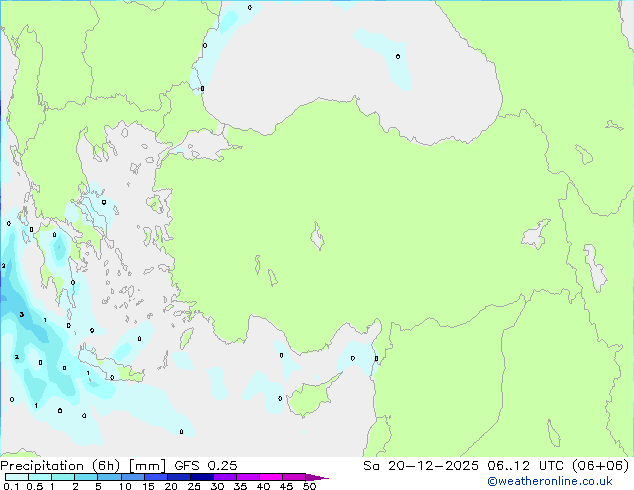Click the 25–30 mm navy legend swatch
The image size is (634, 490).
click(x=201, y=477)
